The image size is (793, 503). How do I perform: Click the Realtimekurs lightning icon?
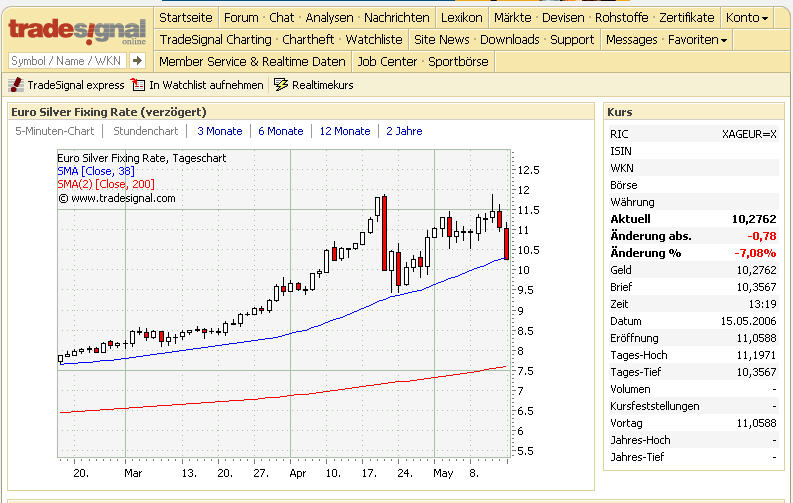coord(281,85)
